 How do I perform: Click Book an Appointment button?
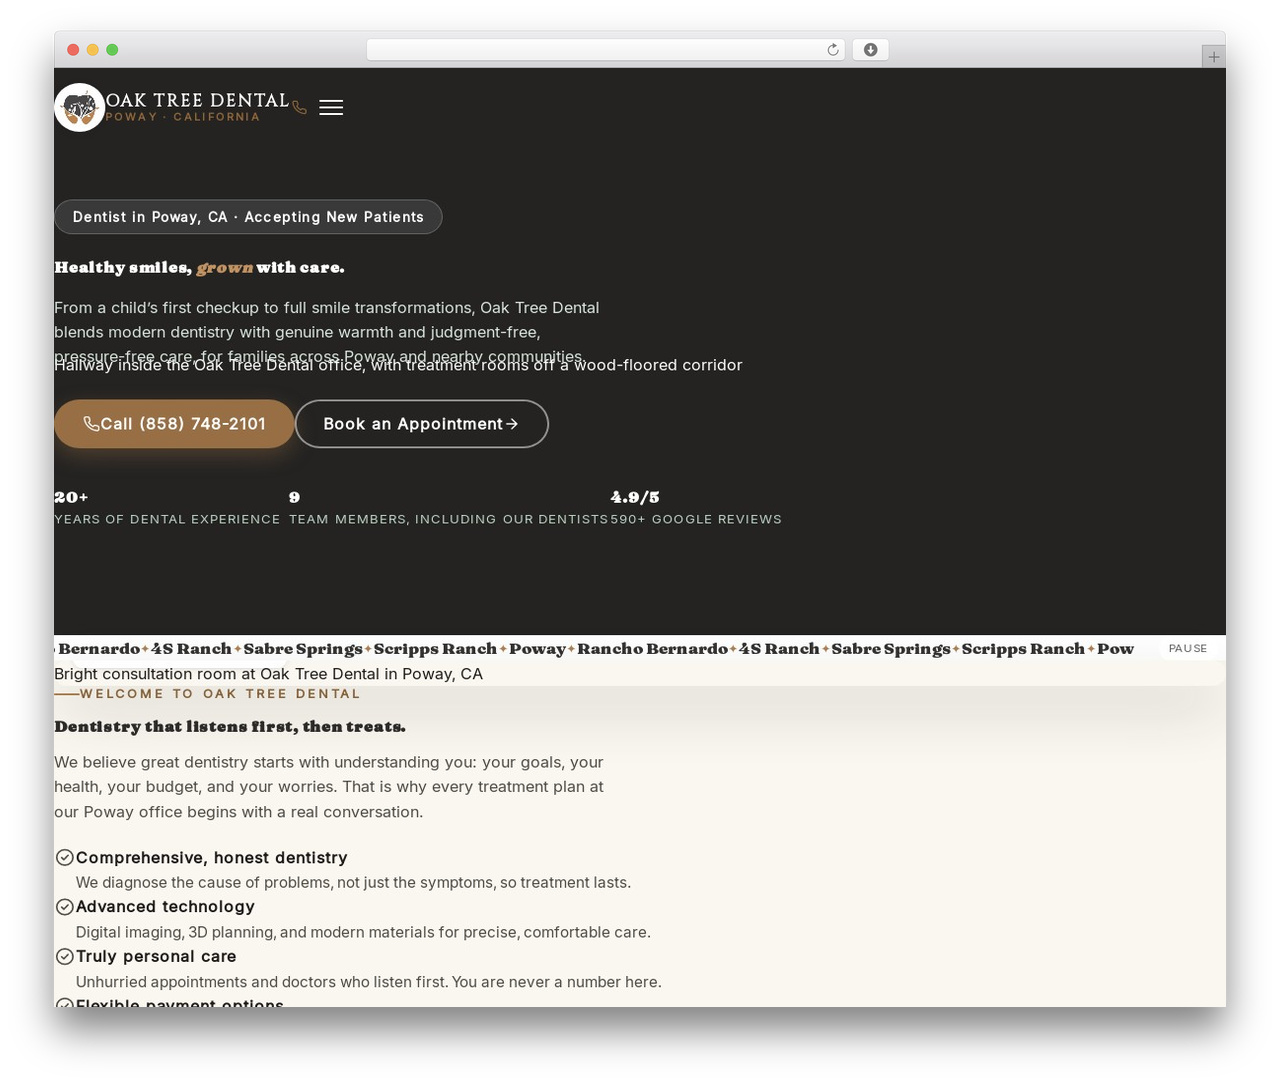coord(422,424)
